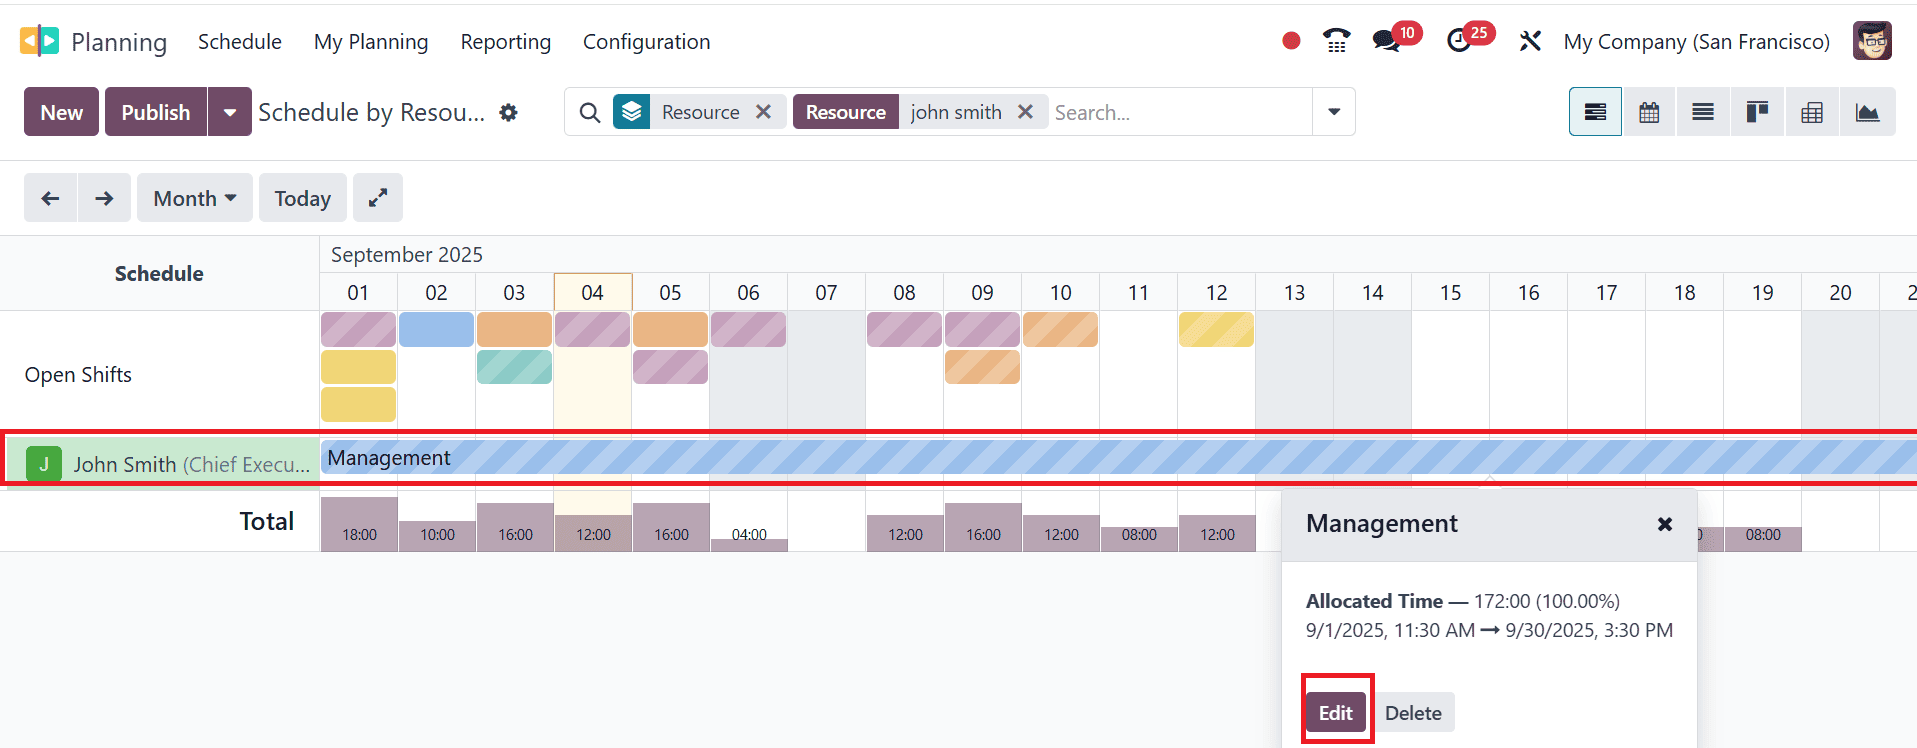The height and width of the screenshot is (748, 1917).
Task: Open the VoIP phone dialer
Action: (1336, 41)
